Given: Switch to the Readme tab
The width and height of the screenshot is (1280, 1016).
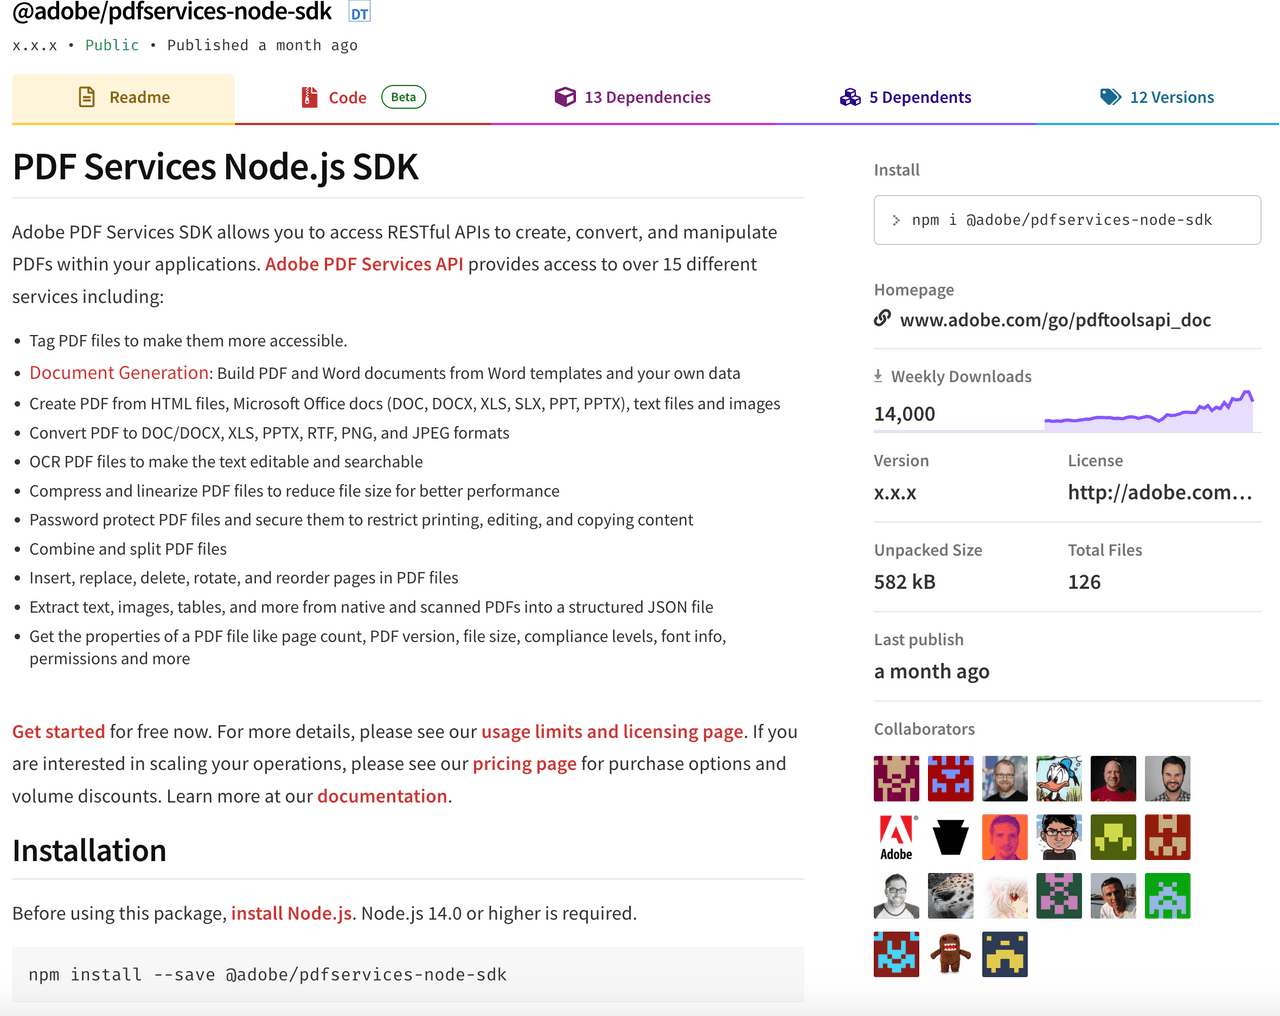Looking at the screenshot, I should click(x=123, y=98).
